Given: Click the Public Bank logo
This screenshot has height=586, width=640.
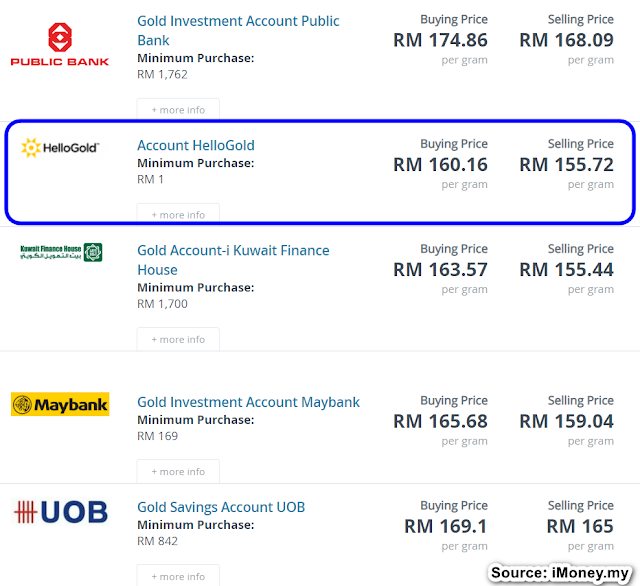Looking at the screenshot, I should 60,44.
